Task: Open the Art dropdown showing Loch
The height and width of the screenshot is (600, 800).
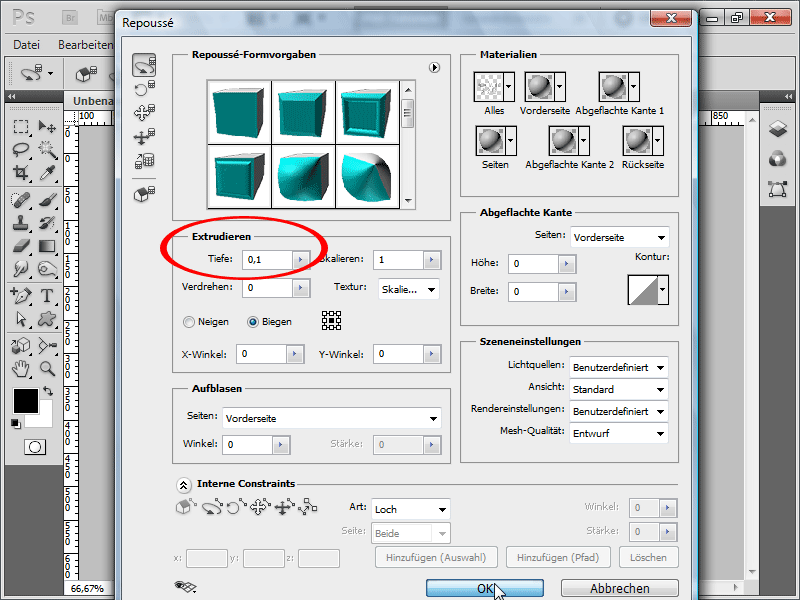Action: pos(411,509)
